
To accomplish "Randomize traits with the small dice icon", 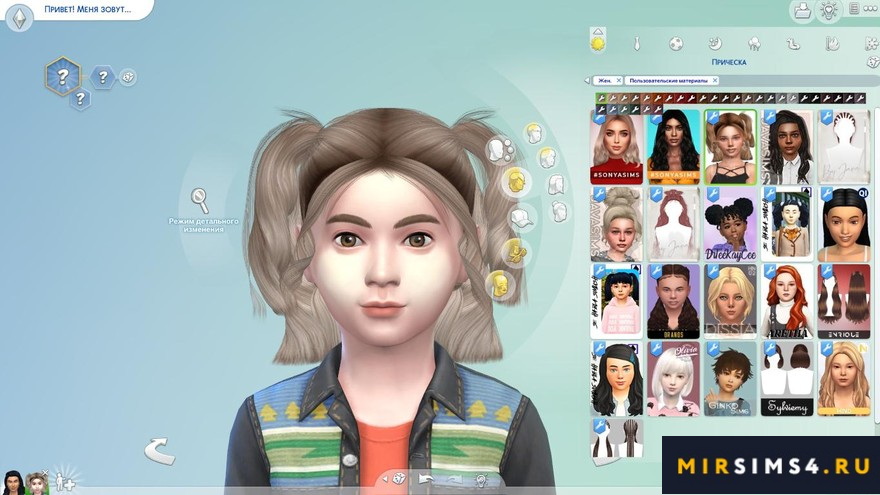I will coord(129,77).
